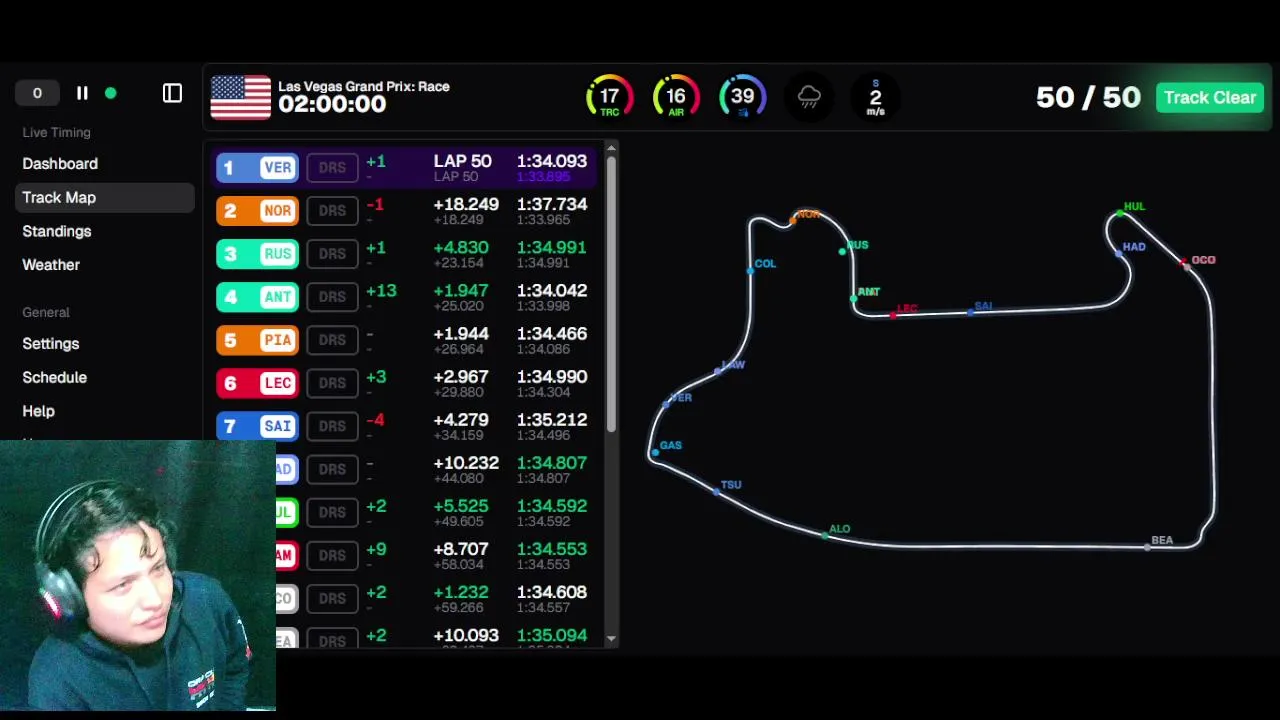Click the track temperature gauge 17

tap(609, 98)
